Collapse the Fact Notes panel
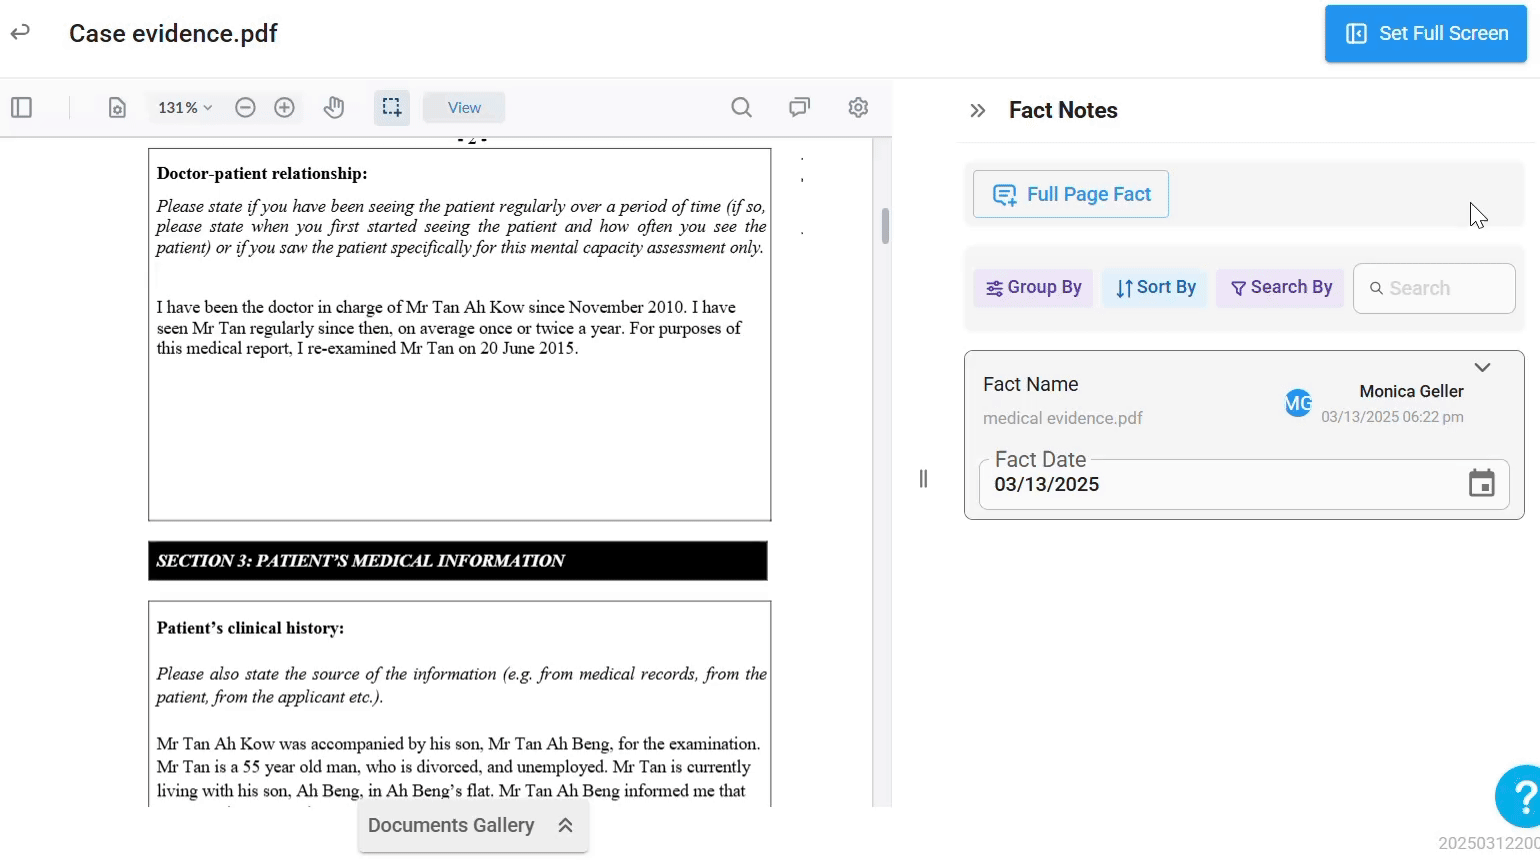Viewport: 1540px width, 864px height. click(x=978, y=111)
